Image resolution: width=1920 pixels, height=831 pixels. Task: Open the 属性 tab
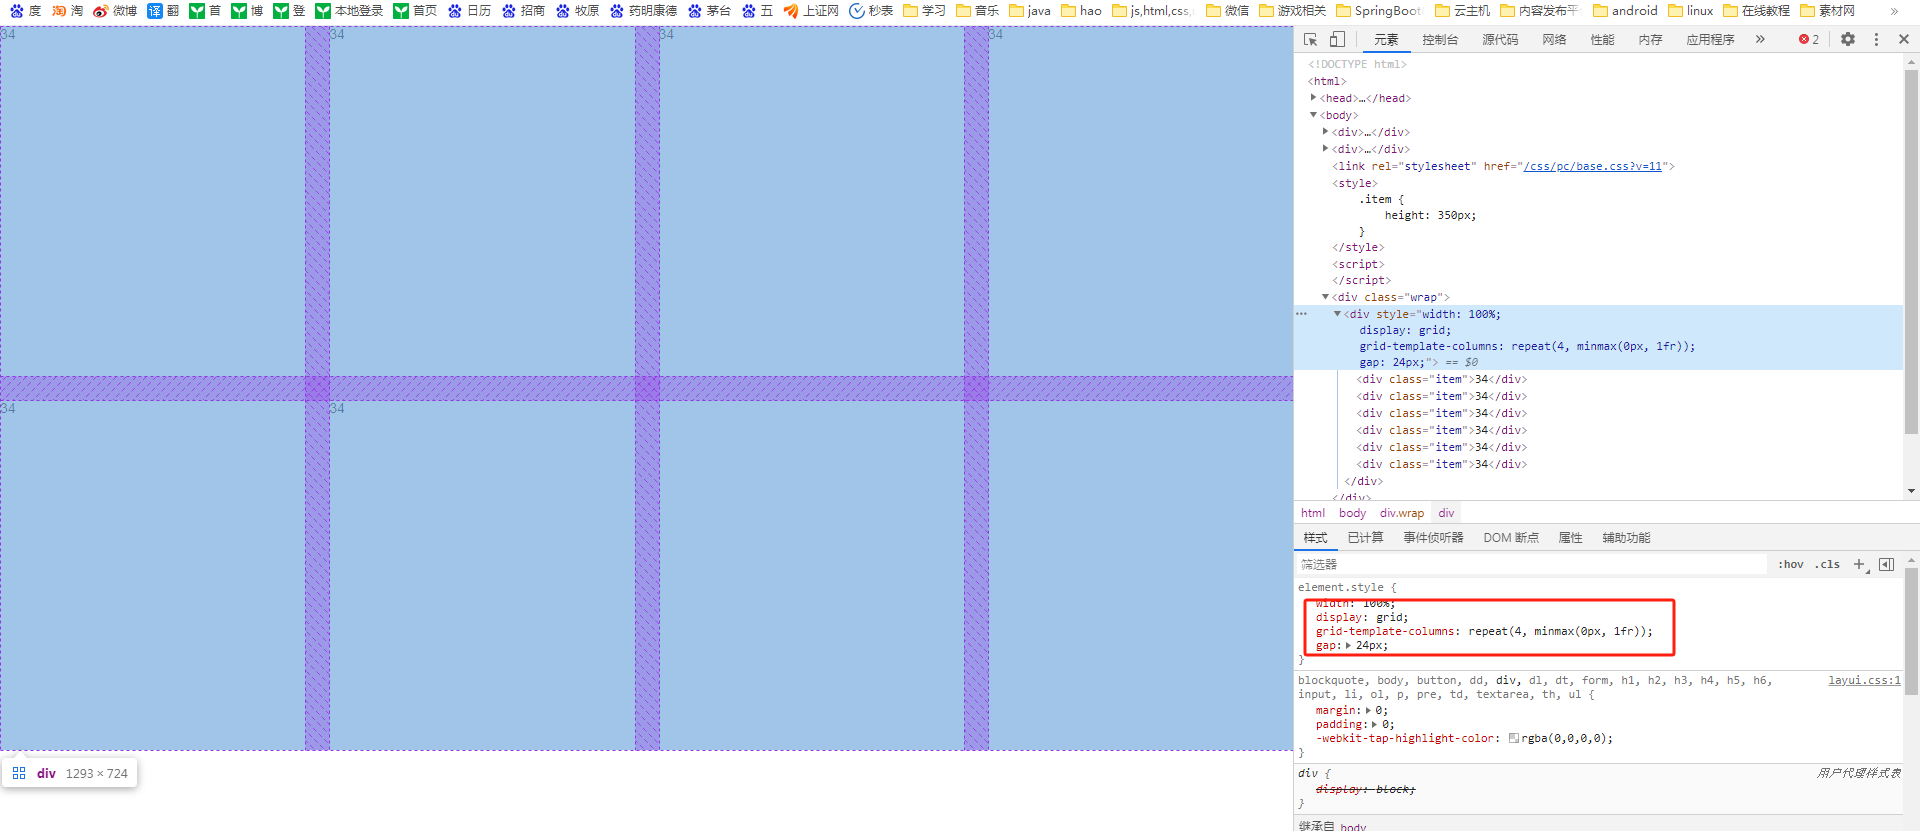pos(1570,537)
